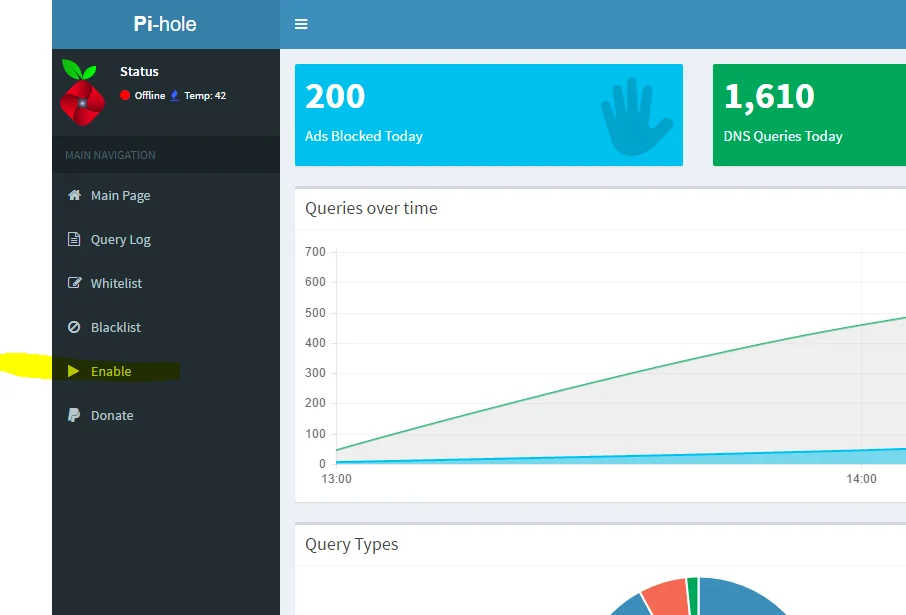Click the 200 ads blocked count

(335, 96)
